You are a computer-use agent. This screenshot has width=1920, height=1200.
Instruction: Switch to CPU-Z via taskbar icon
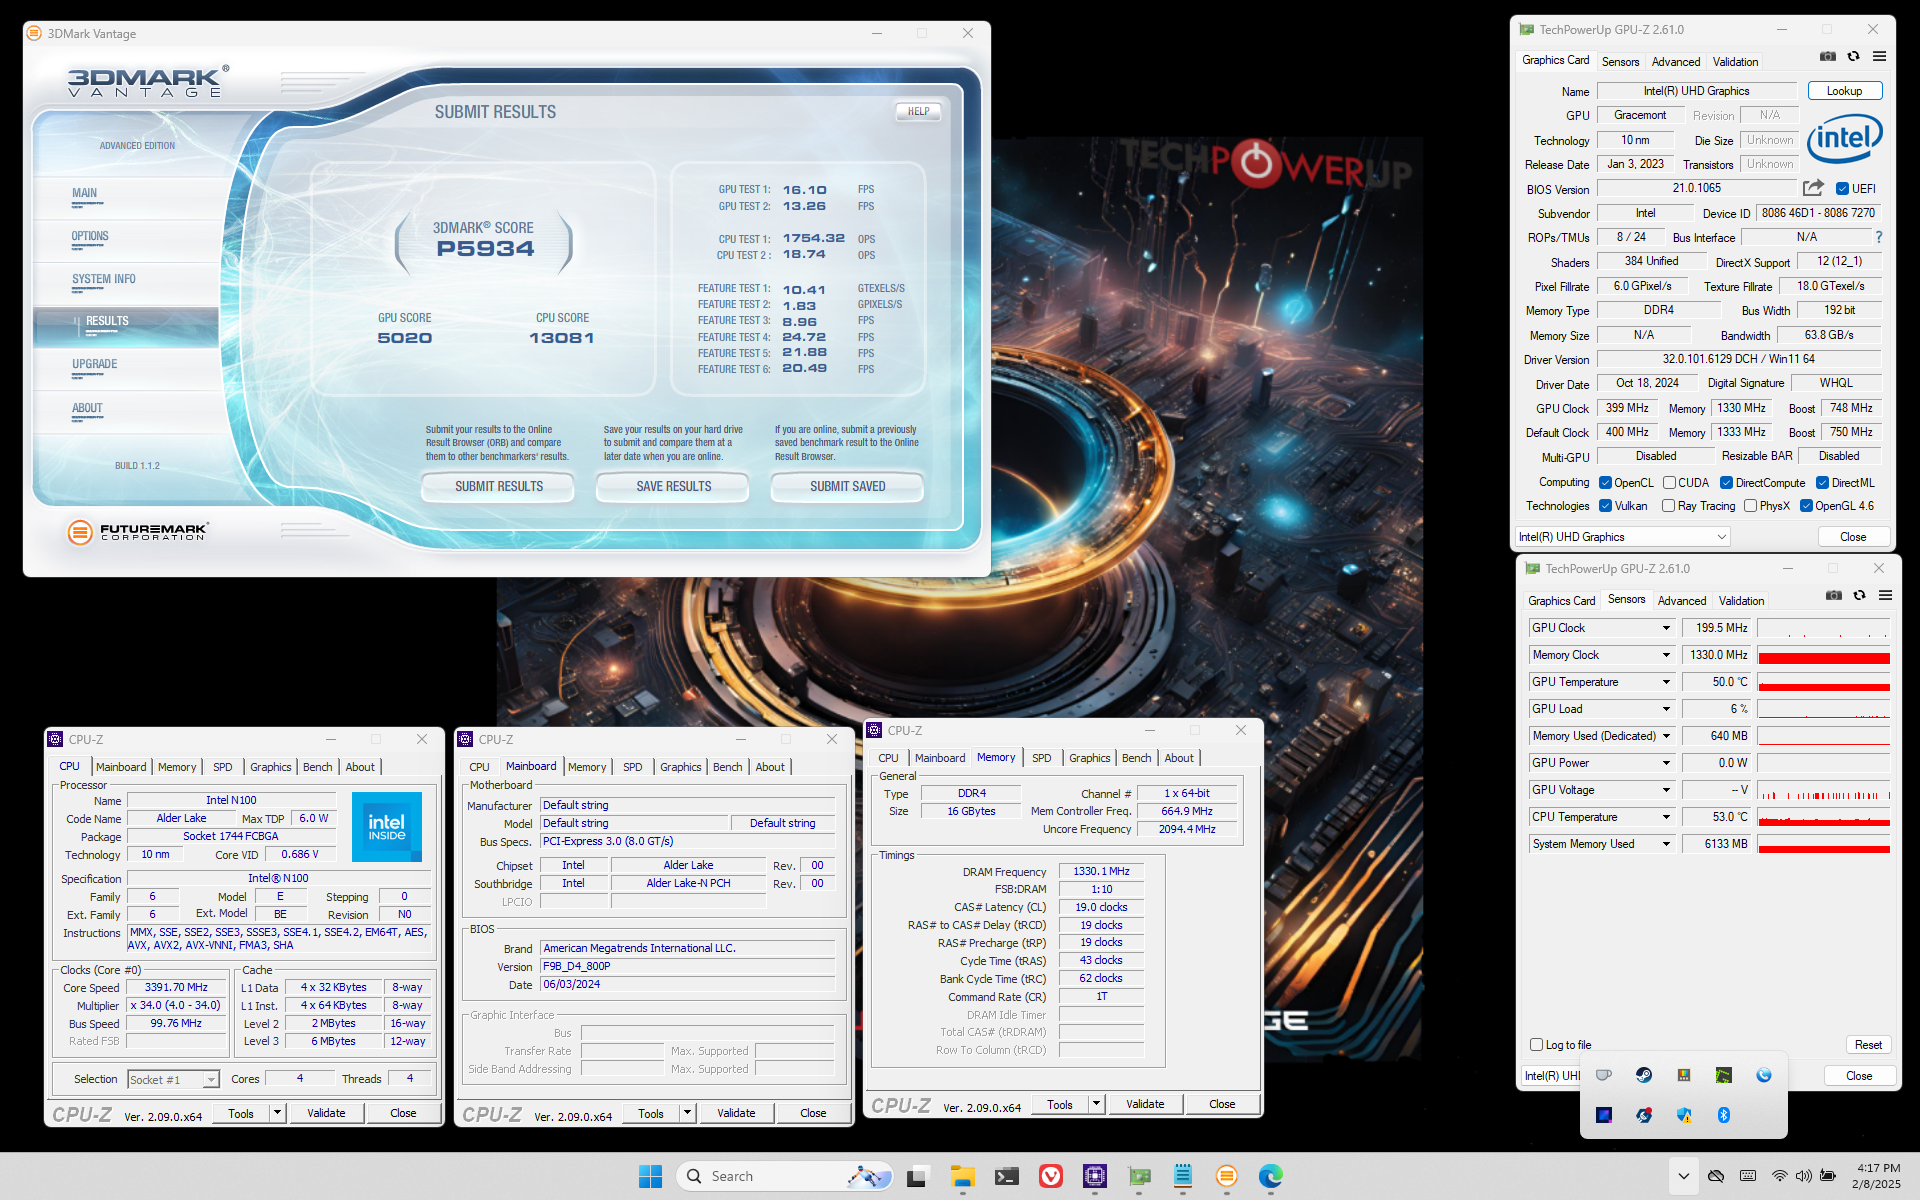[x=1095, y=1176]
